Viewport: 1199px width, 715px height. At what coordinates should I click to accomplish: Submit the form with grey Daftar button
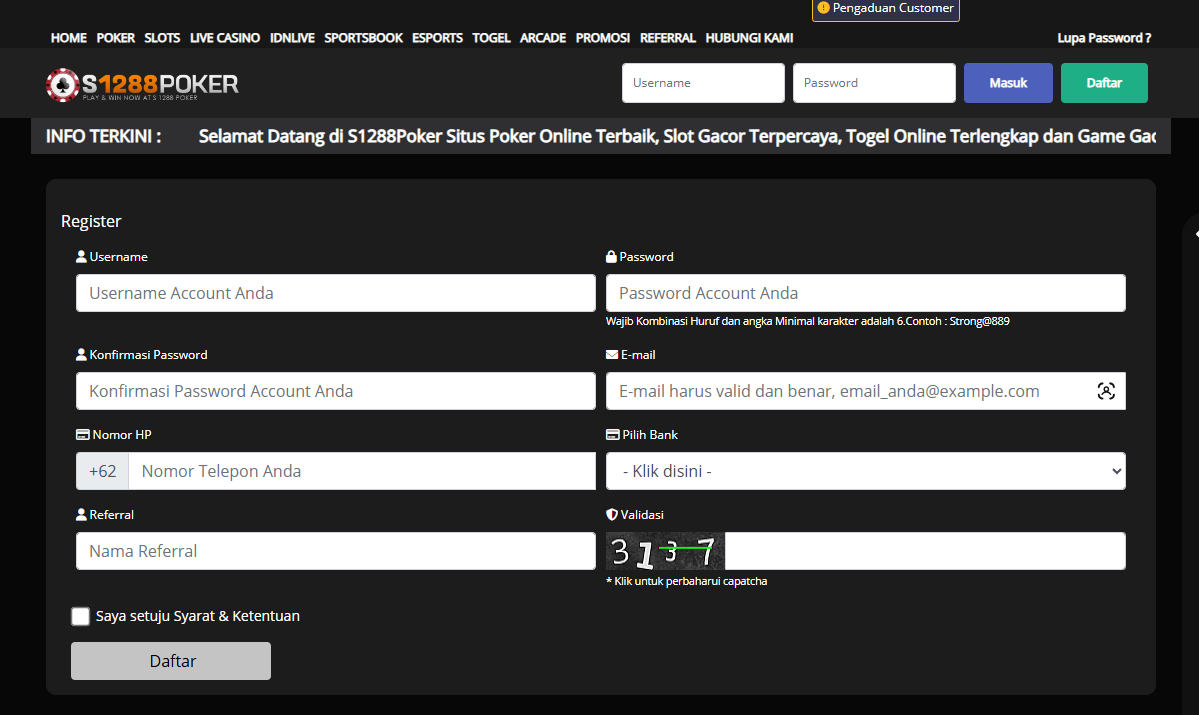(171, 661)
